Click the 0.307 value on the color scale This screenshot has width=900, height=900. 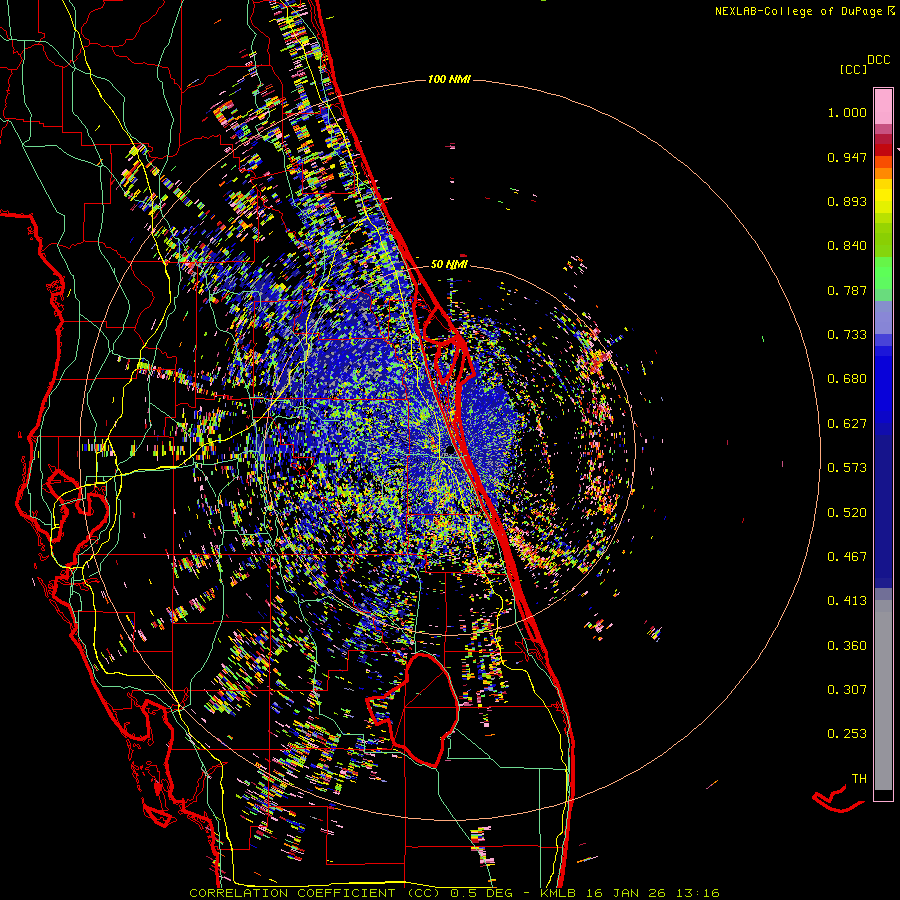click(x=847, y=690)
